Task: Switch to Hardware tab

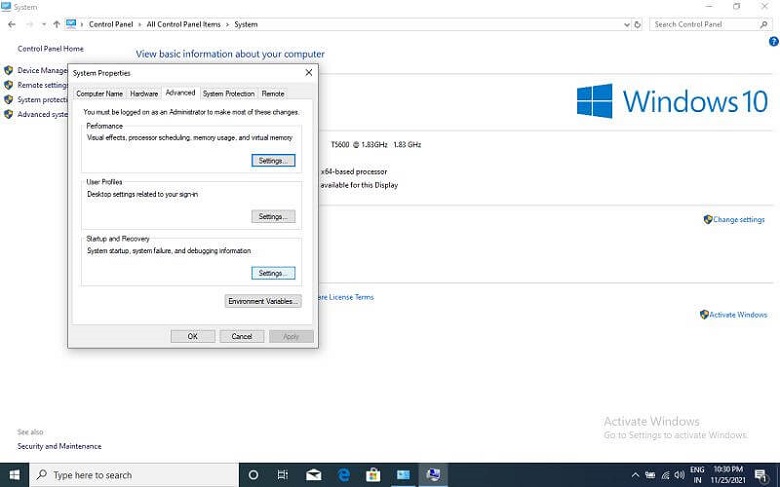Action: pos(144,94)
